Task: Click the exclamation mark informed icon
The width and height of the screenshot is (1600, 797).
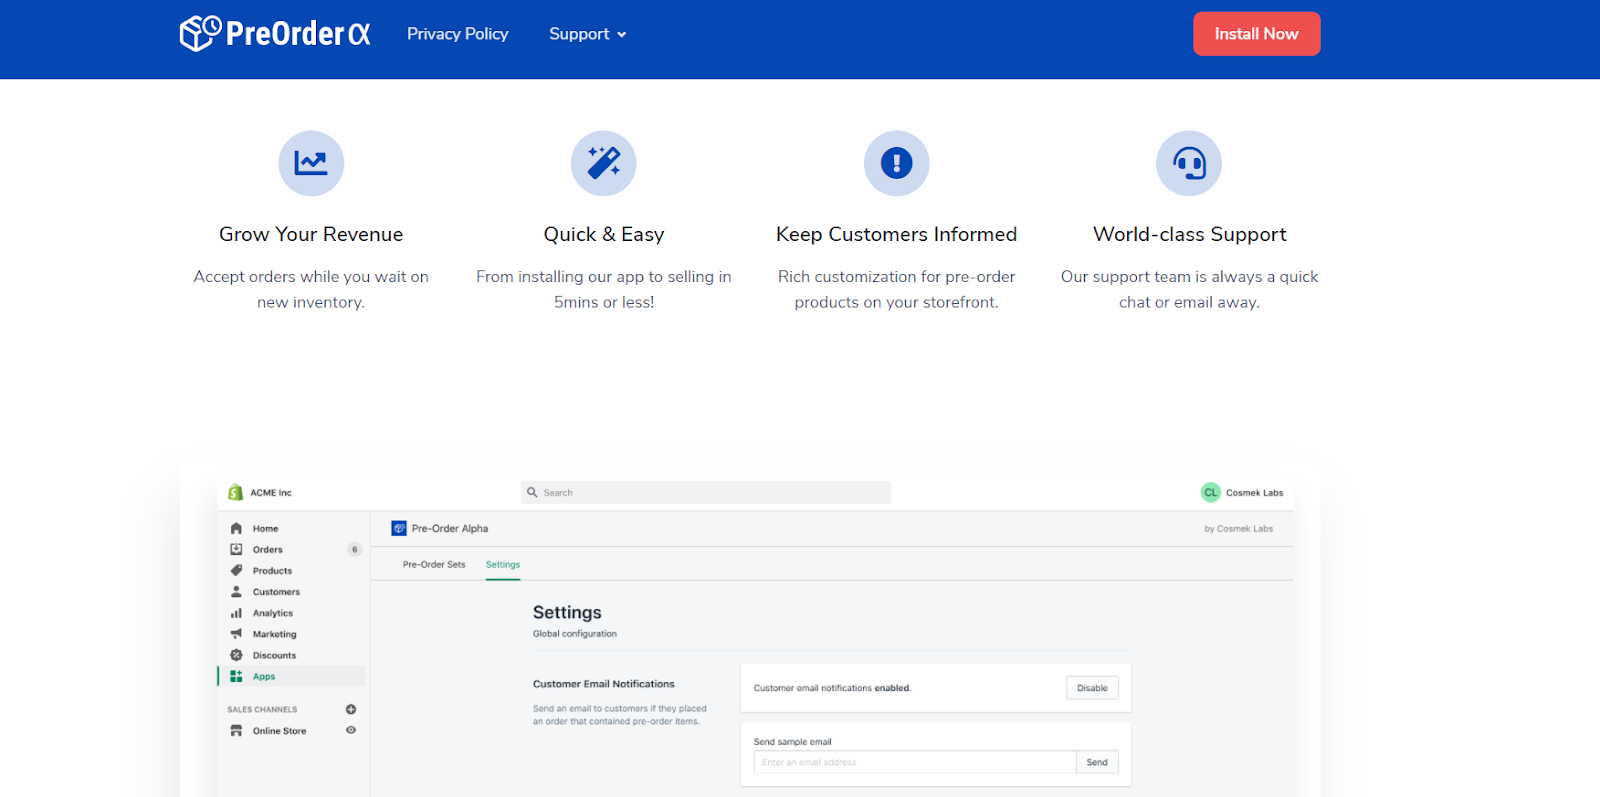Action: tap(897, 163)
